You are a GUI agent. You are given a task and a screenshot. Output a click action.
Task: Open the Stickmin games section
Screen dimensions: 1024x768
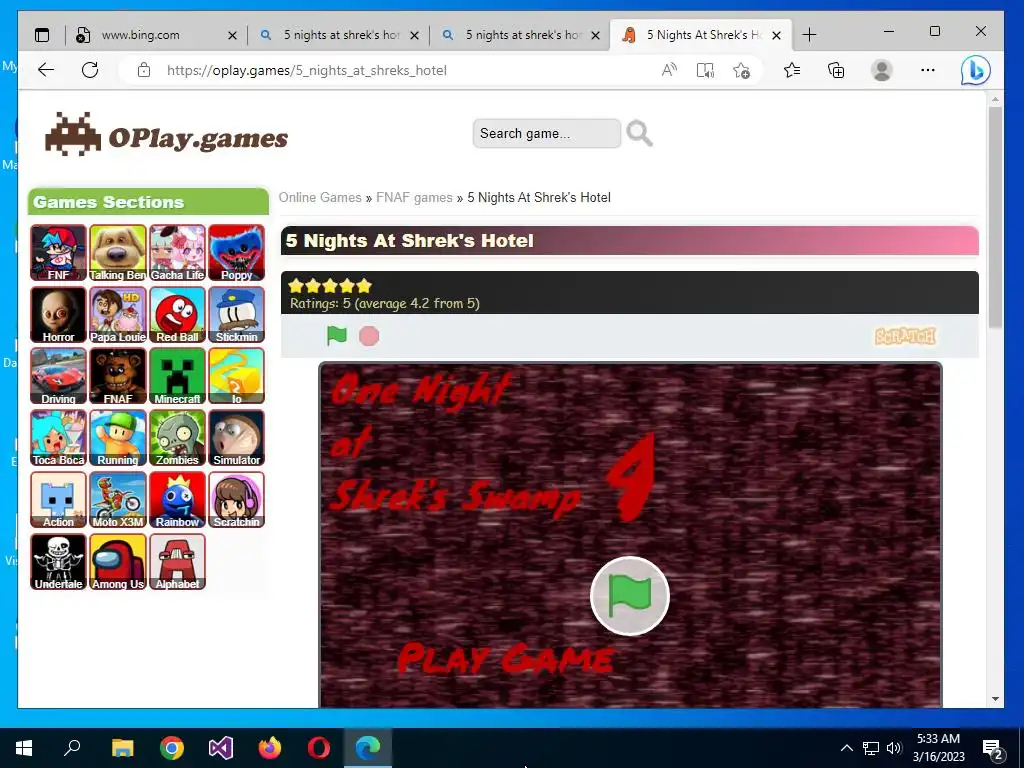[236, 315]
